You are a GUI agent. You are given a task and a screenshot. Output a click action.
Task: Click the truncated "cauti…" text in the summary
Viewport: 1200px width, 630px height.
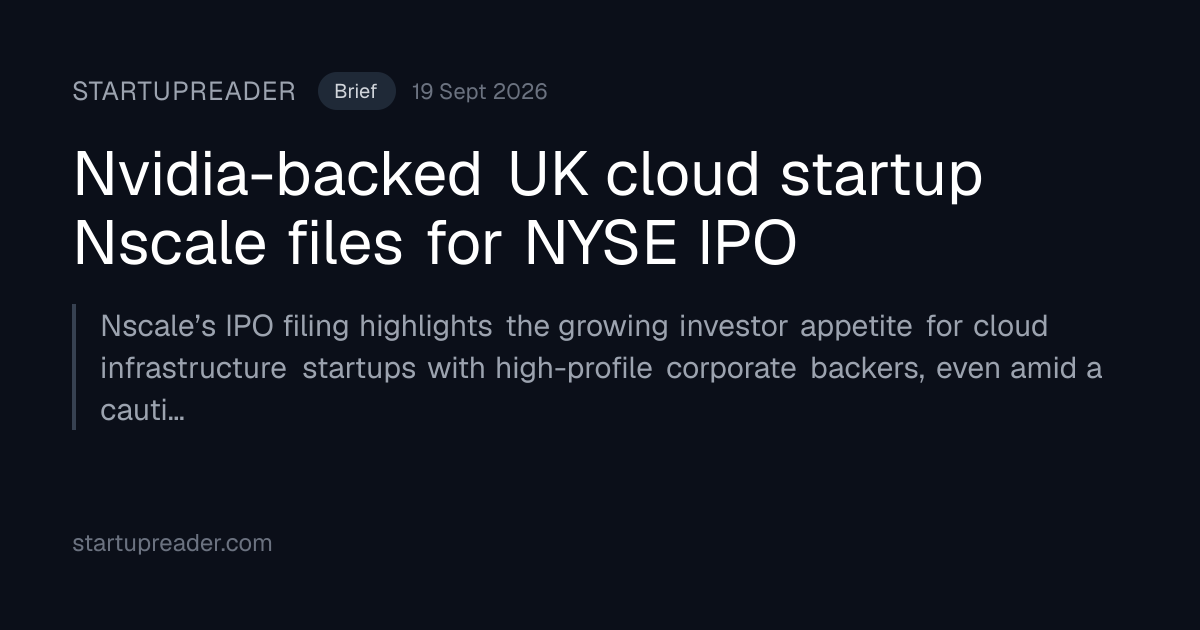[142, 410]
